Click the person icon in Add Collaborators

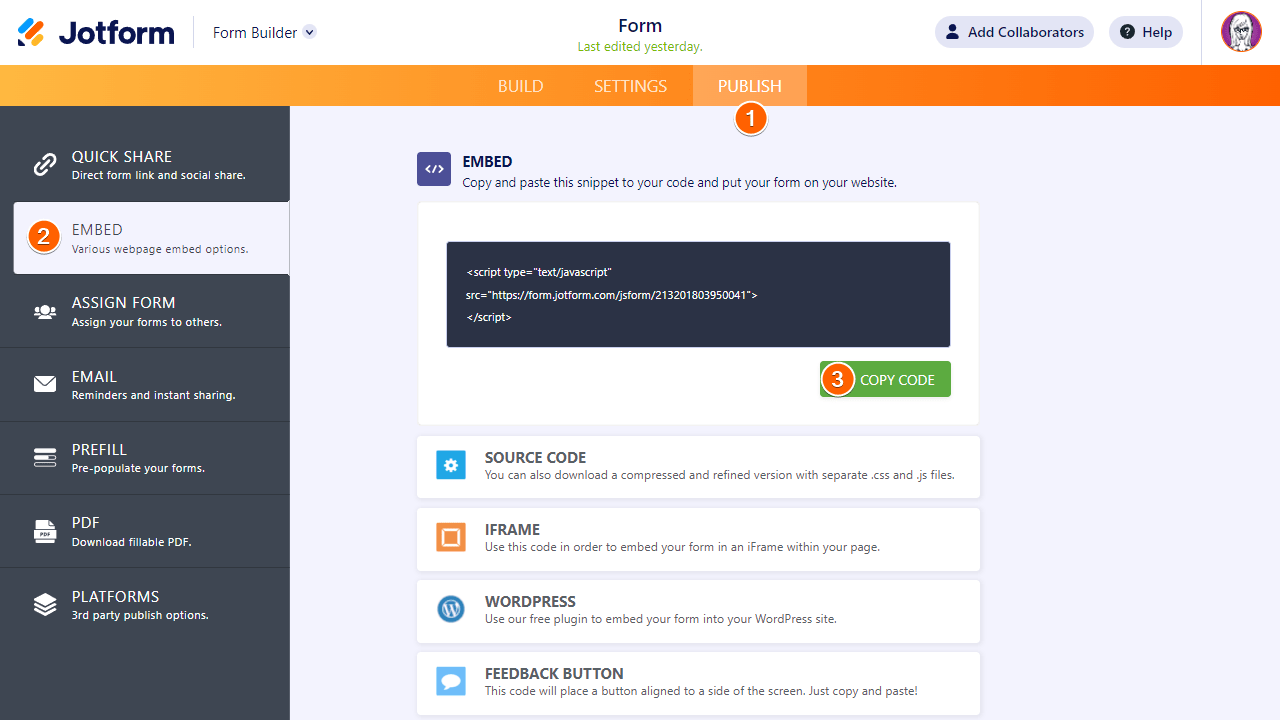(x=952, y=32)
